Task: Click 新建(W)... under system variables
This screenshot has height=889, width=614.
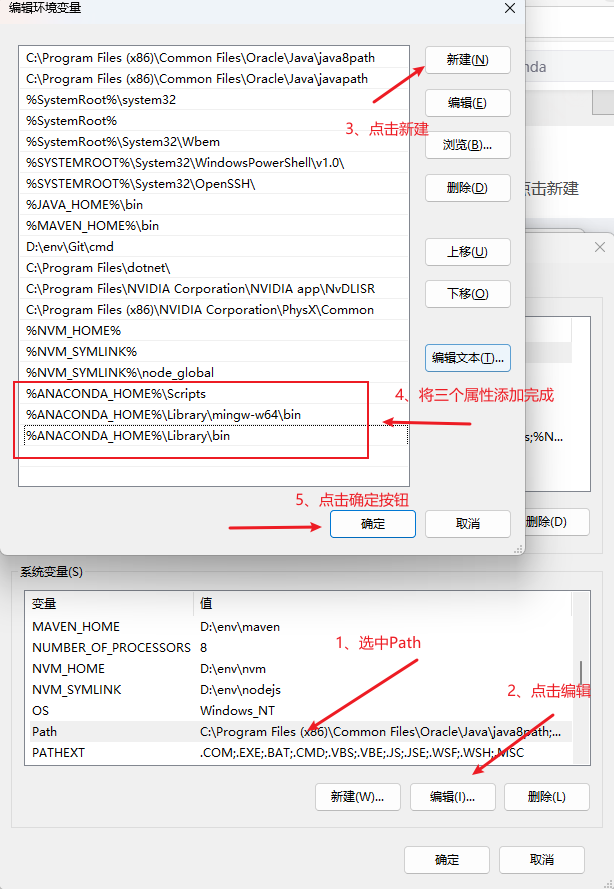Action: [x=358, y=797]
